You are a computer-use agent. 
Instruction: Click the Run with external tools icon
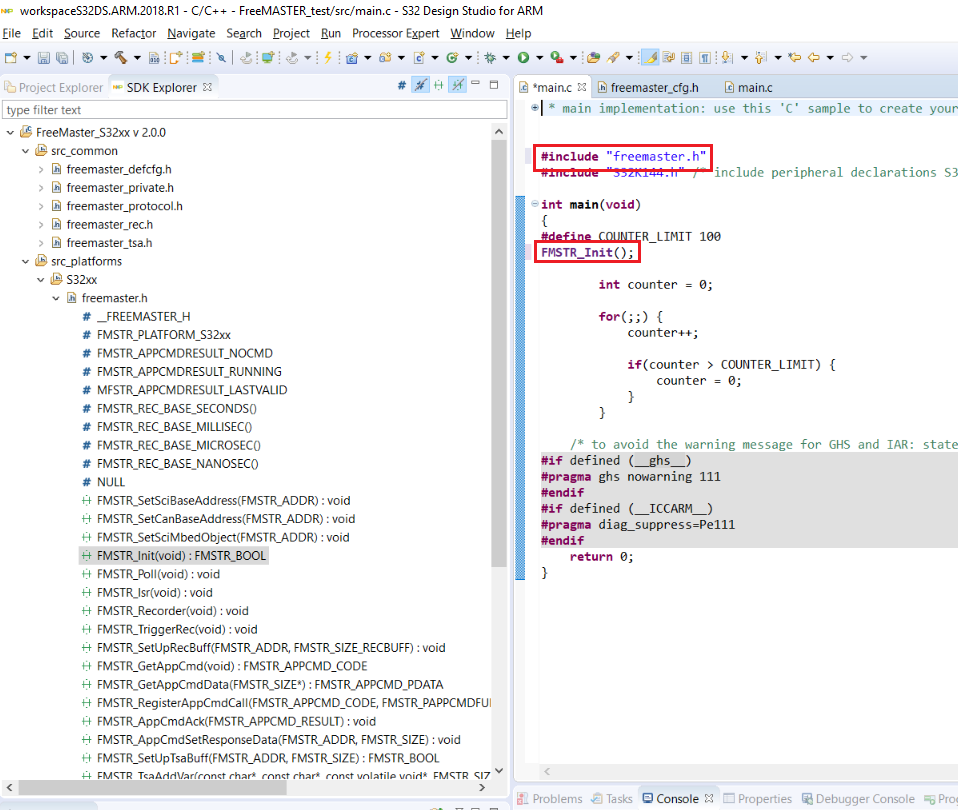coord(557,57)
